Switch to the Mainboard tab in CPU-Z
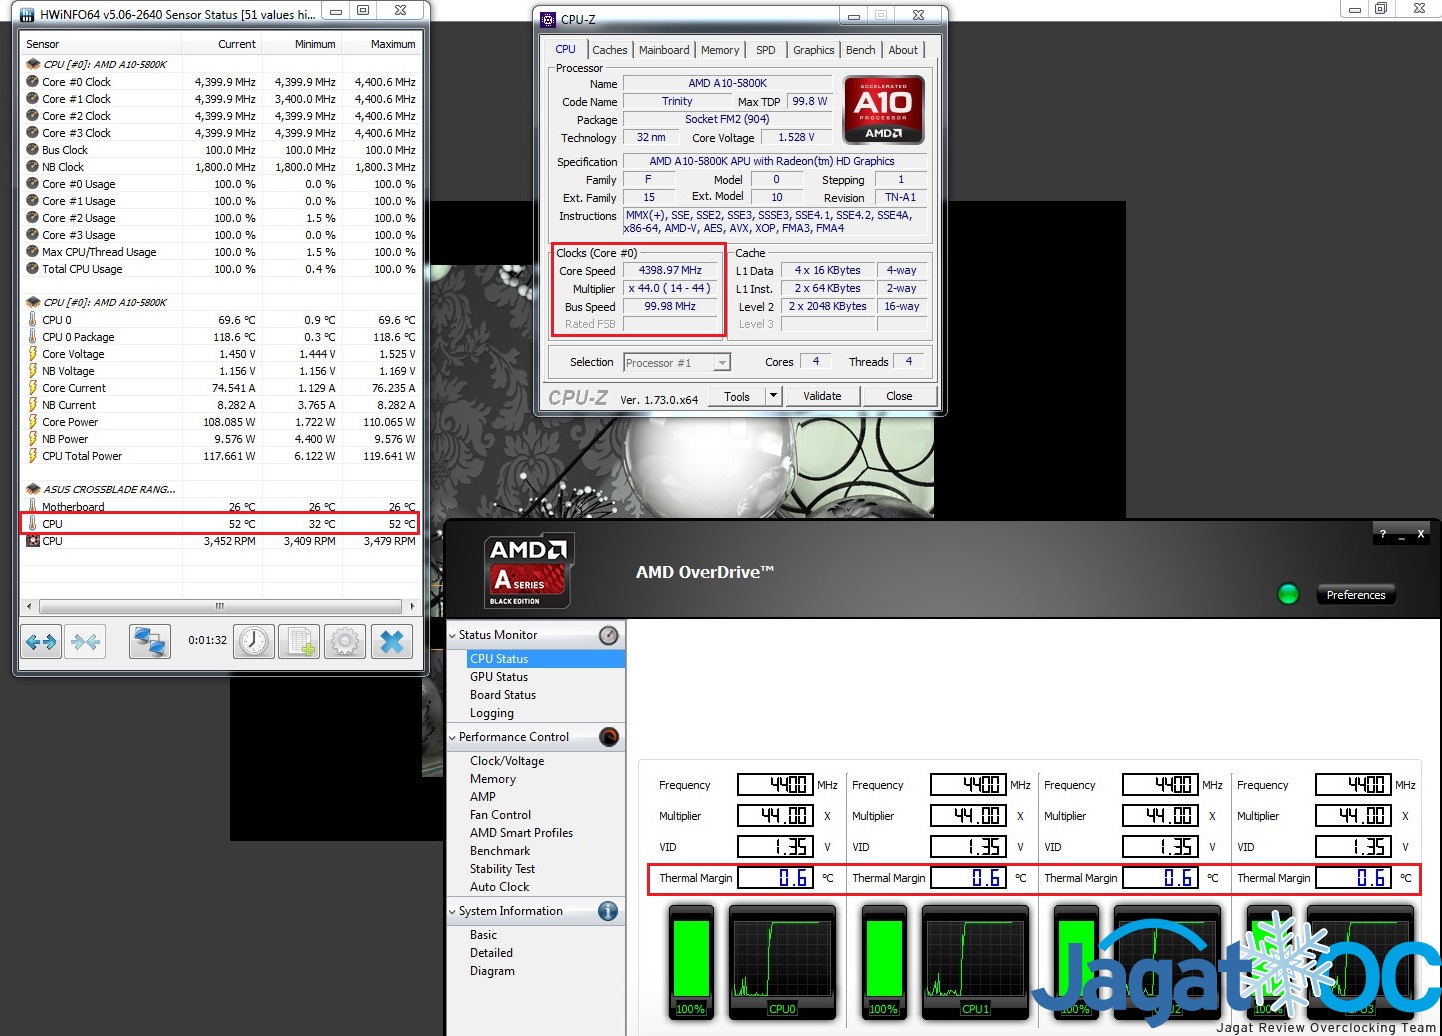This screenshot has height=1036, width=1442. pyautogui.click(x=664, y=50)
